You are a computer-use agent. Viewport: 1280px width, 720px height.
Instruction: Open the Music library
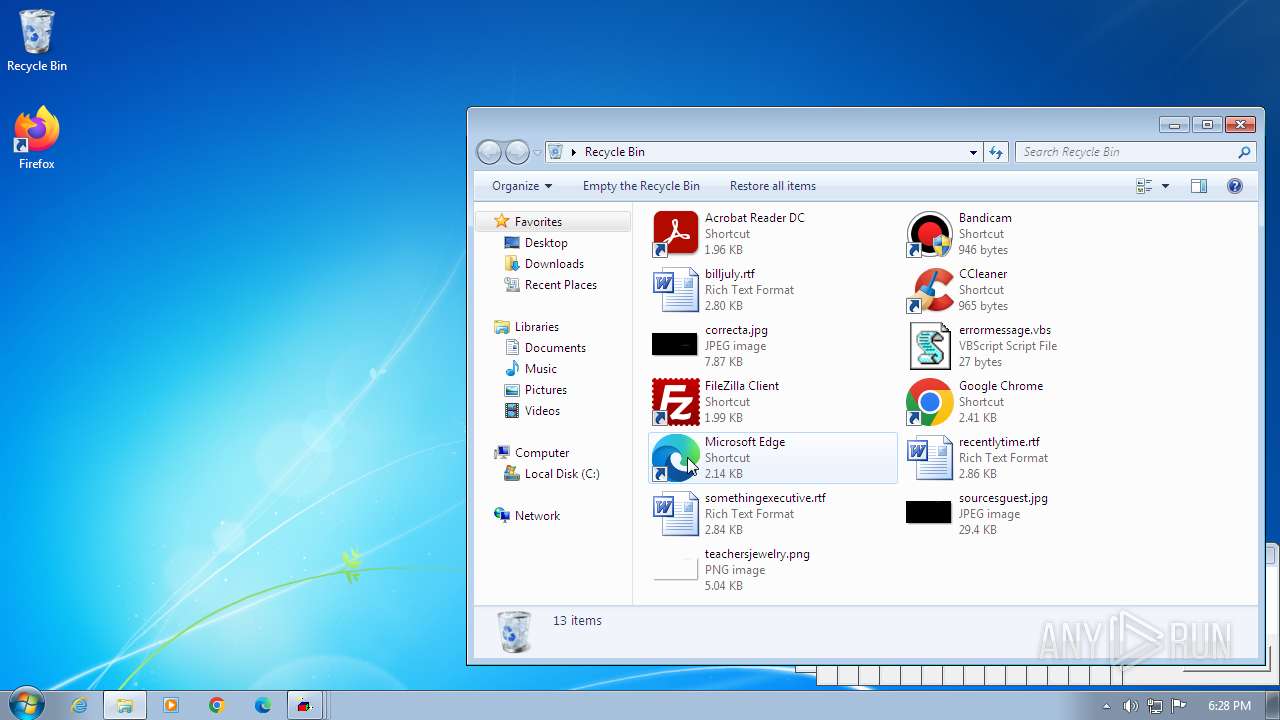(540, 369)
